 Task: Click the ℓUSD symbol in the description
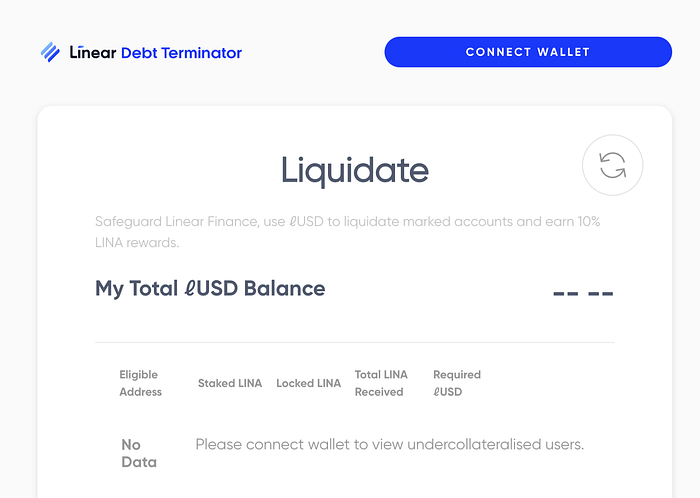306,221
